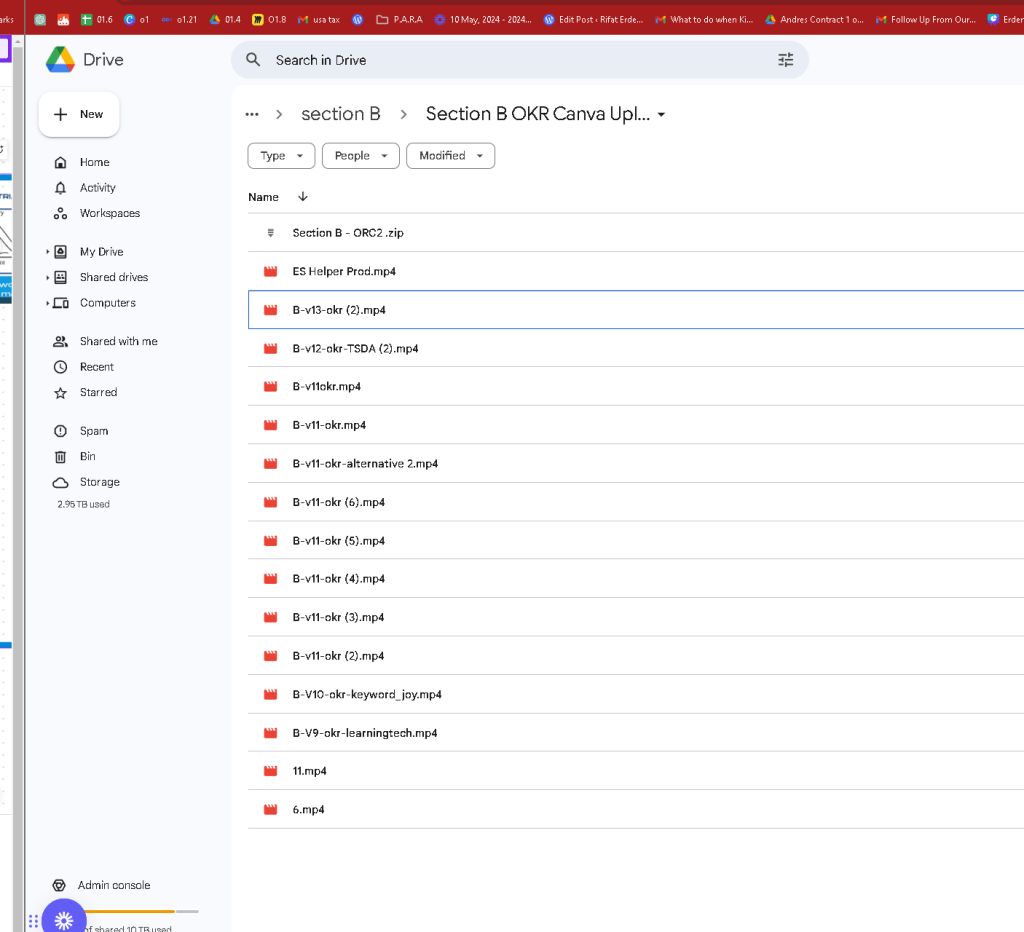The image size is (1024, 932).
Task: Open 'o1.21' bookmark
Action: (180, 20)
